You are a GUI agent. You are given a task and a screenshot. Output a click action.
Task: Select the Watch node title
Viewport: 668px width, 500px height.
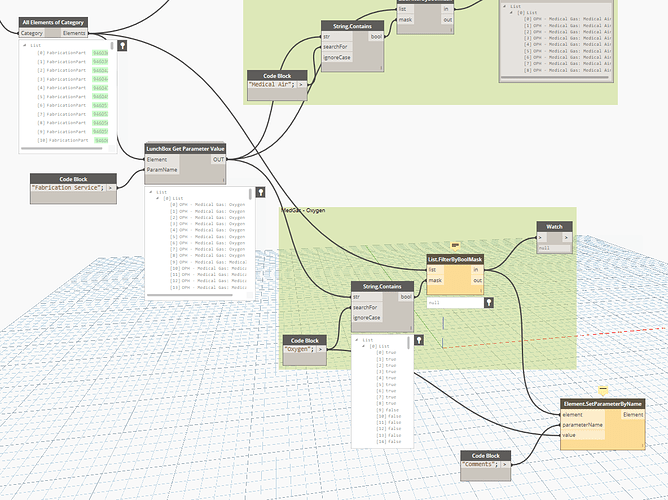click(x=554, y=227)
